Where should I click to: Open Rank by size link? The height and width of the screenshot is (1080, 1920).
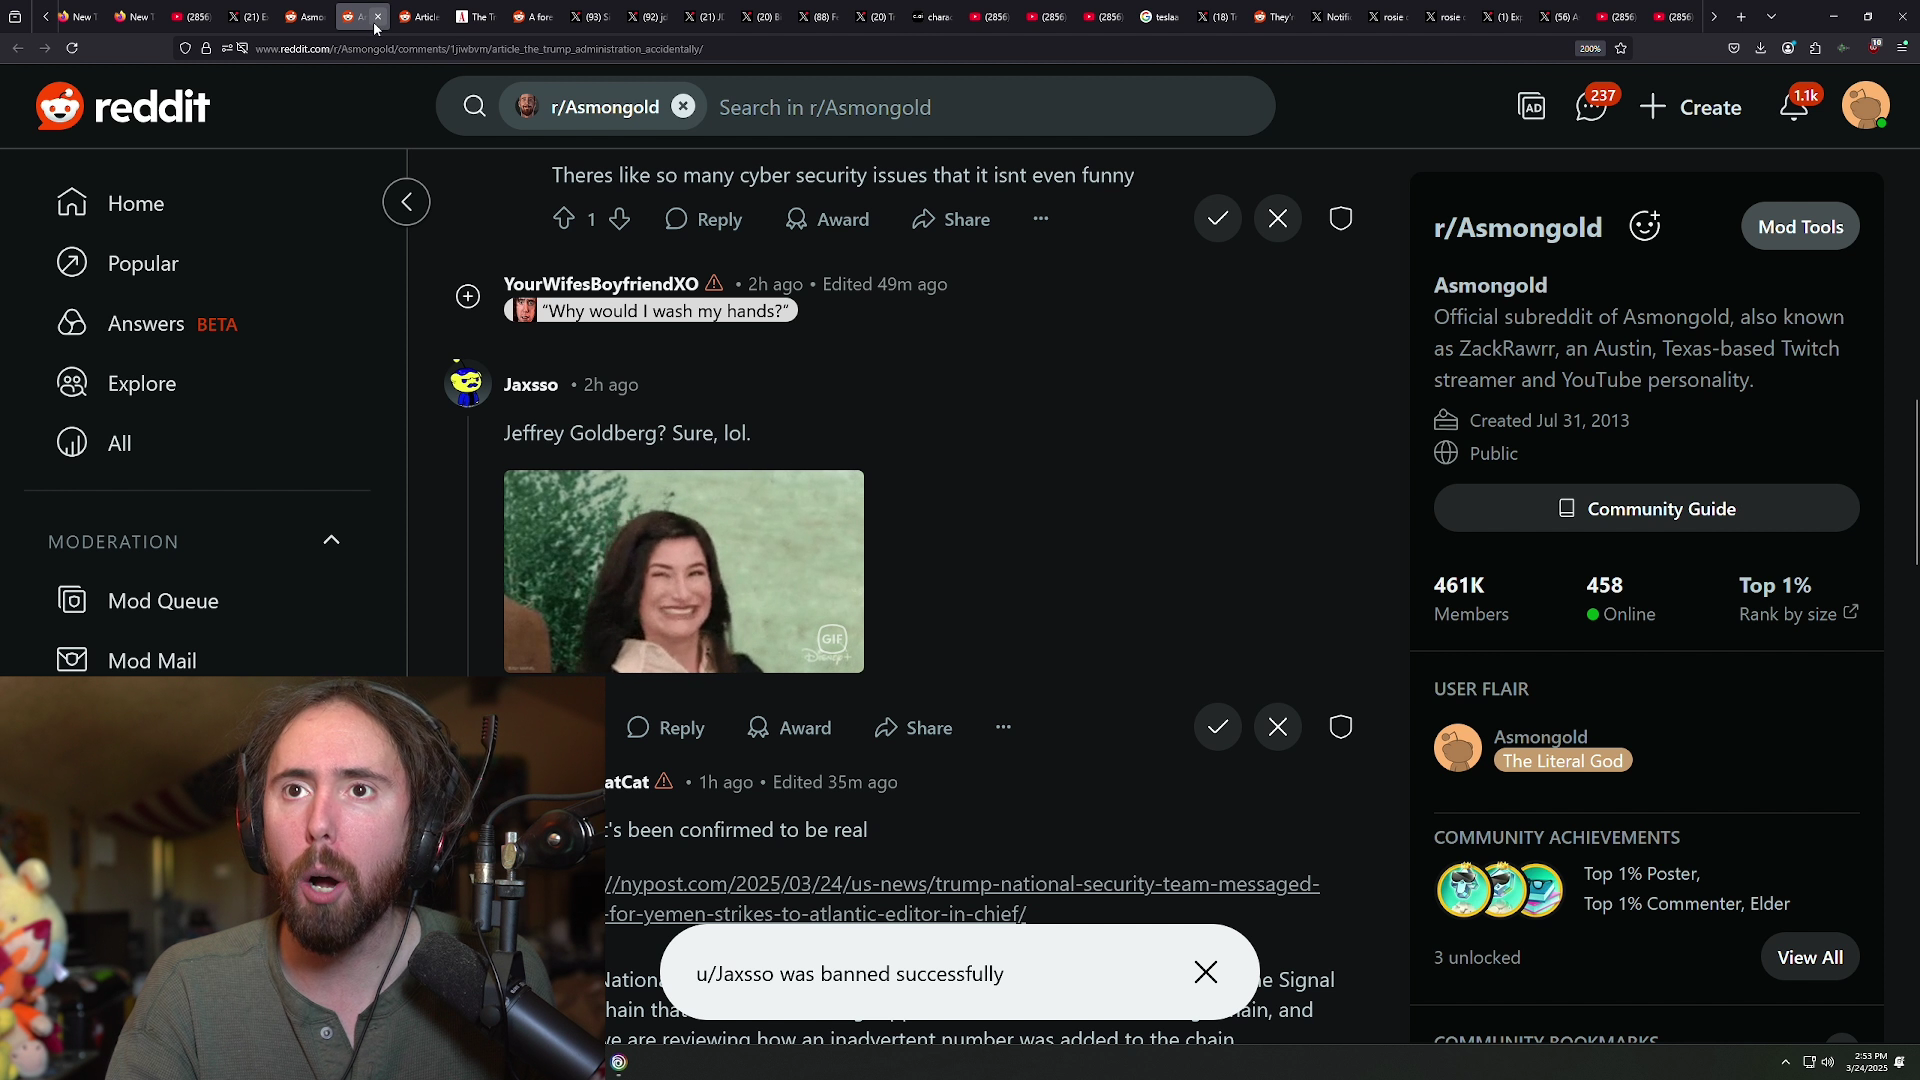pos(1798,614)
